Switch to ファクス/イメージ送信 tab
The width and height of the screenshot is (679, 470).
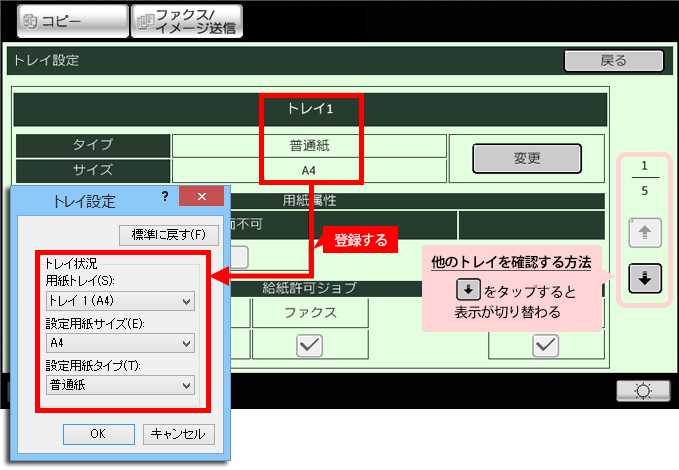tap(187, 21)
